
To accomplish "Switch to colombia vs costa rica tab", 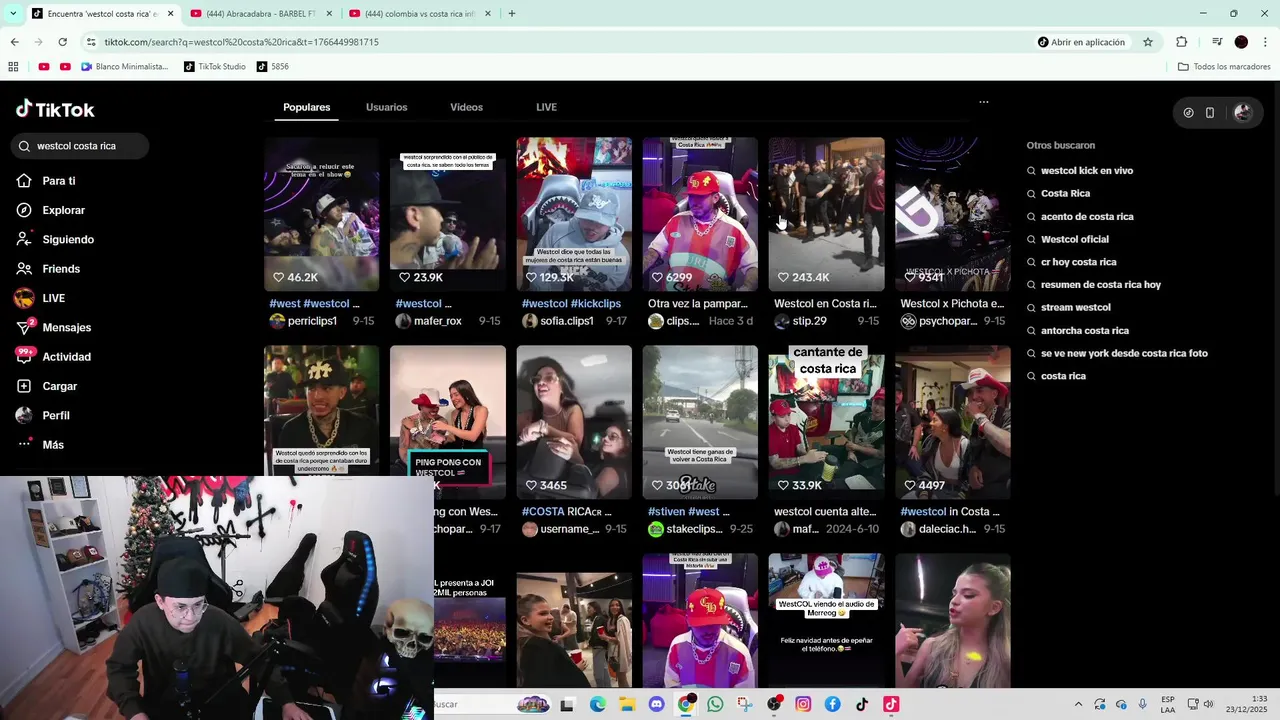I will click(x=420, y=14).
